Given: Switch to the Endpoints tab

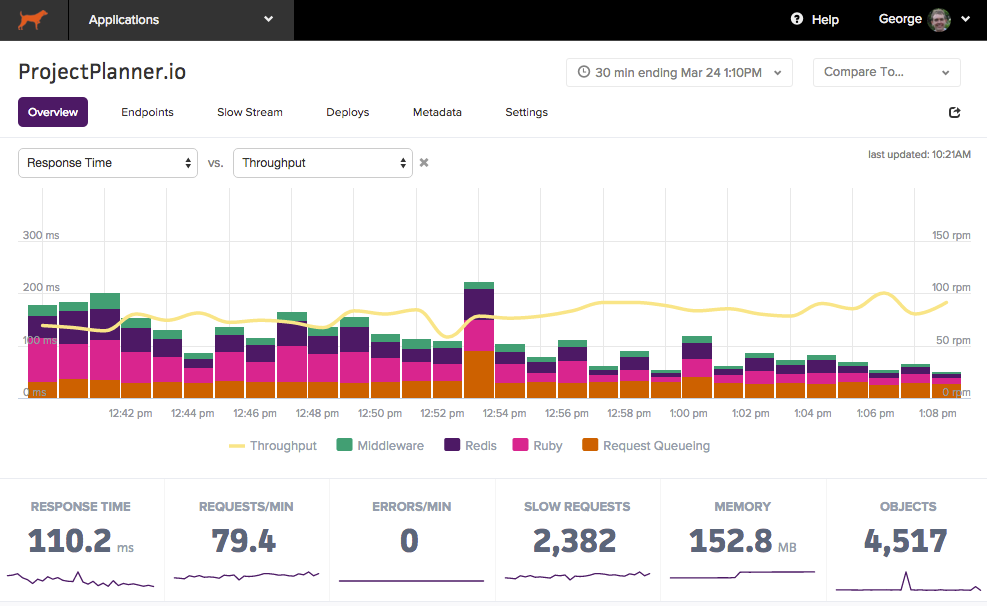Looking at the screenshot, I should point(147,112).
